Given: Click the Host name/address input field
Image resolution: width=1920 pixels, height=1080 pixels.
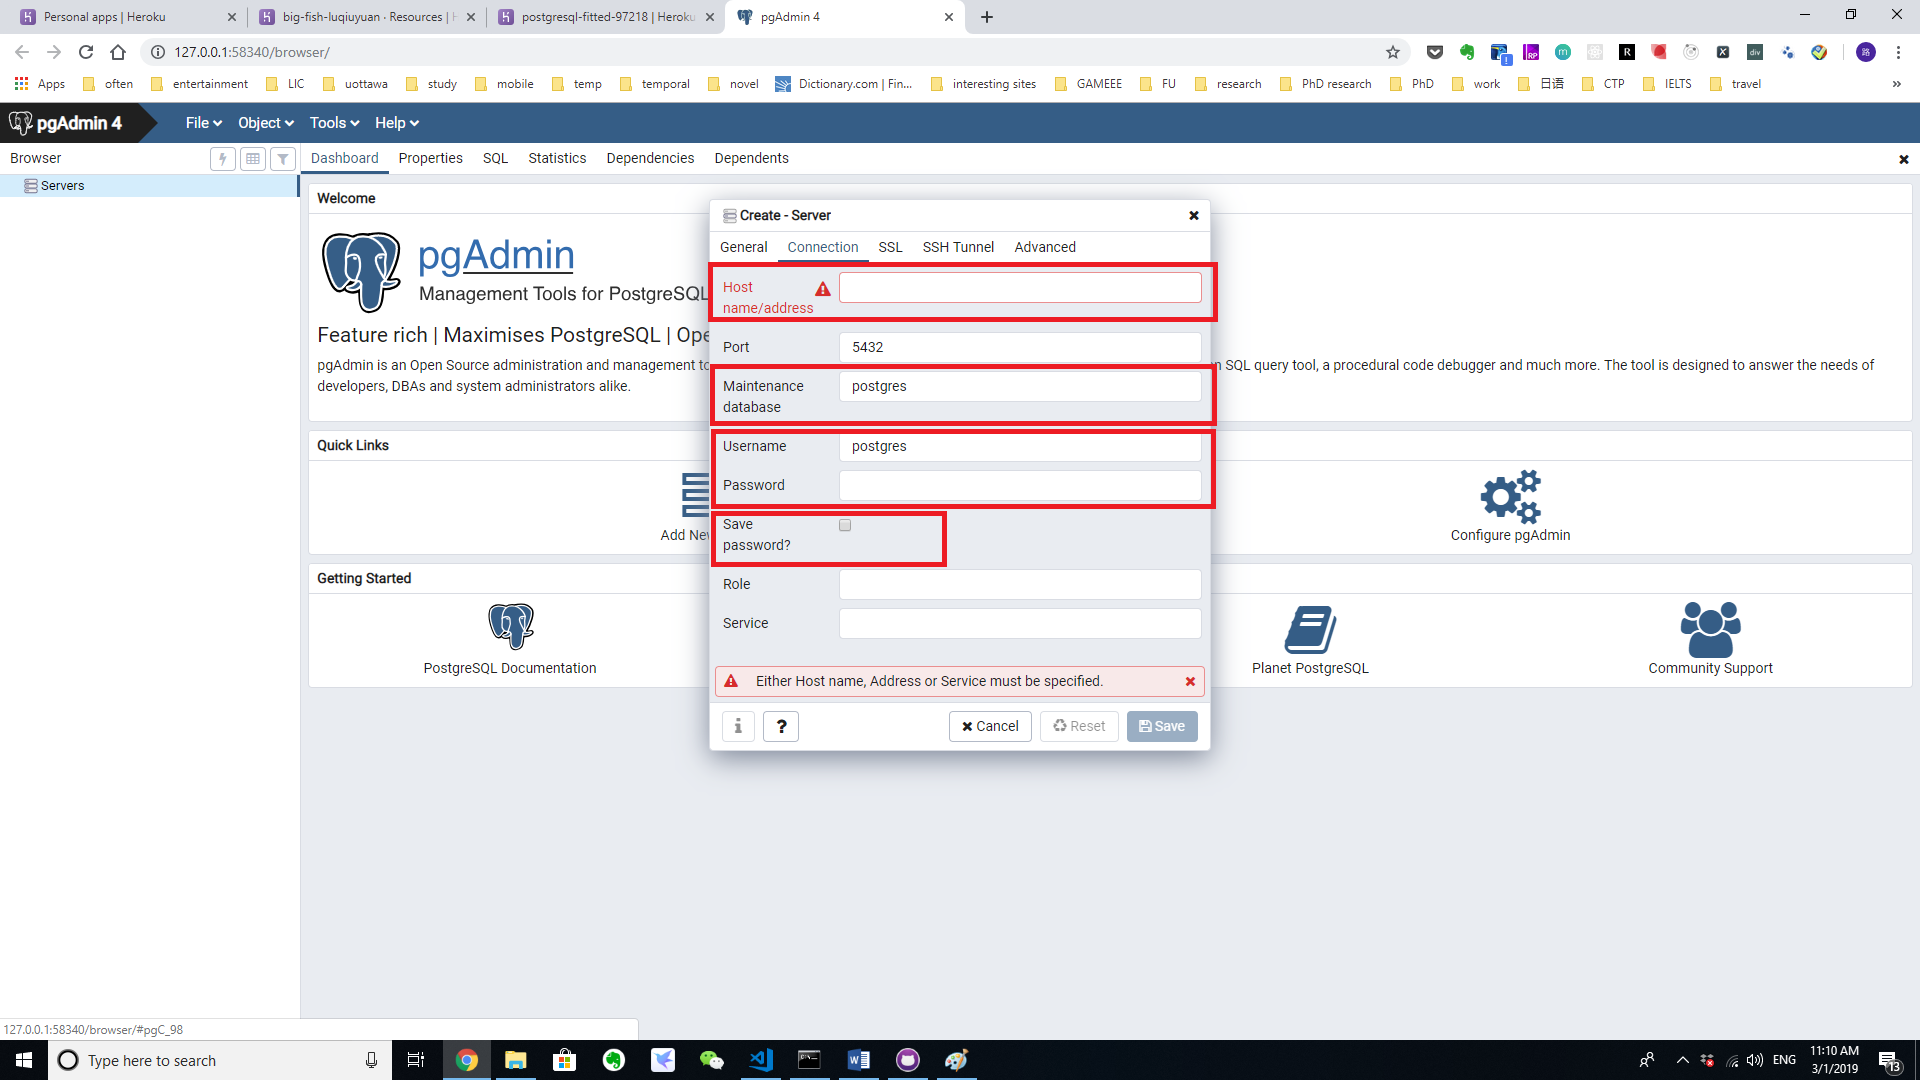Looking at the screenshot, I should coord(1020,288).
